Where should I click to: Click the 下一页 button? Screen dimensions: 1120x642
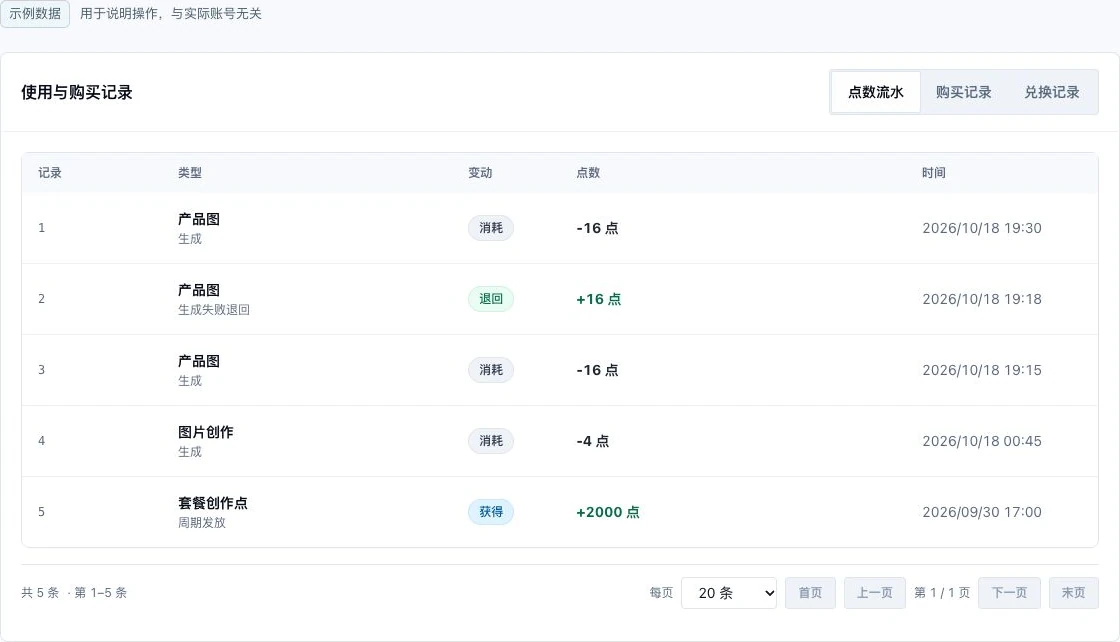1009,593
